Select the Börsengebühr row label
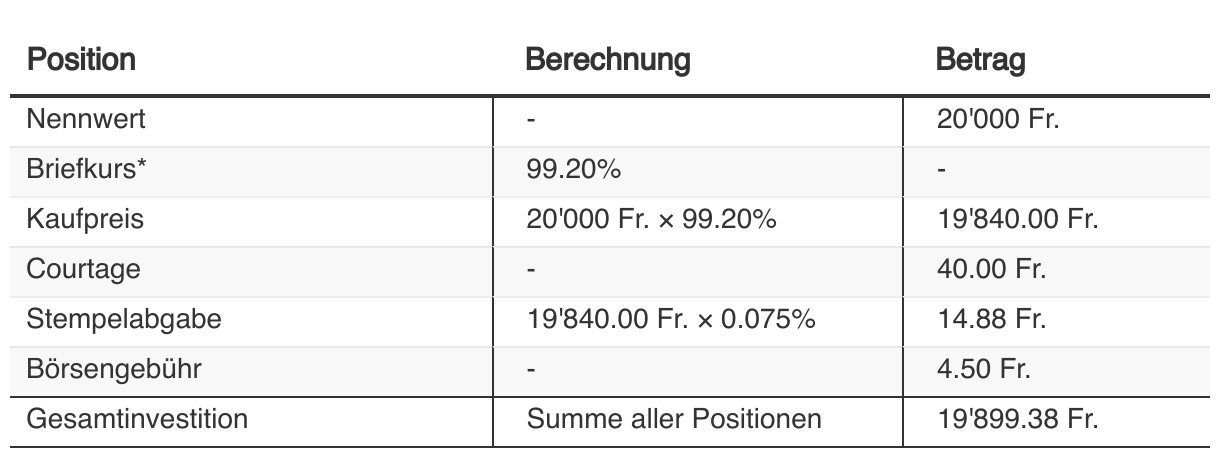 click(114, 370)
